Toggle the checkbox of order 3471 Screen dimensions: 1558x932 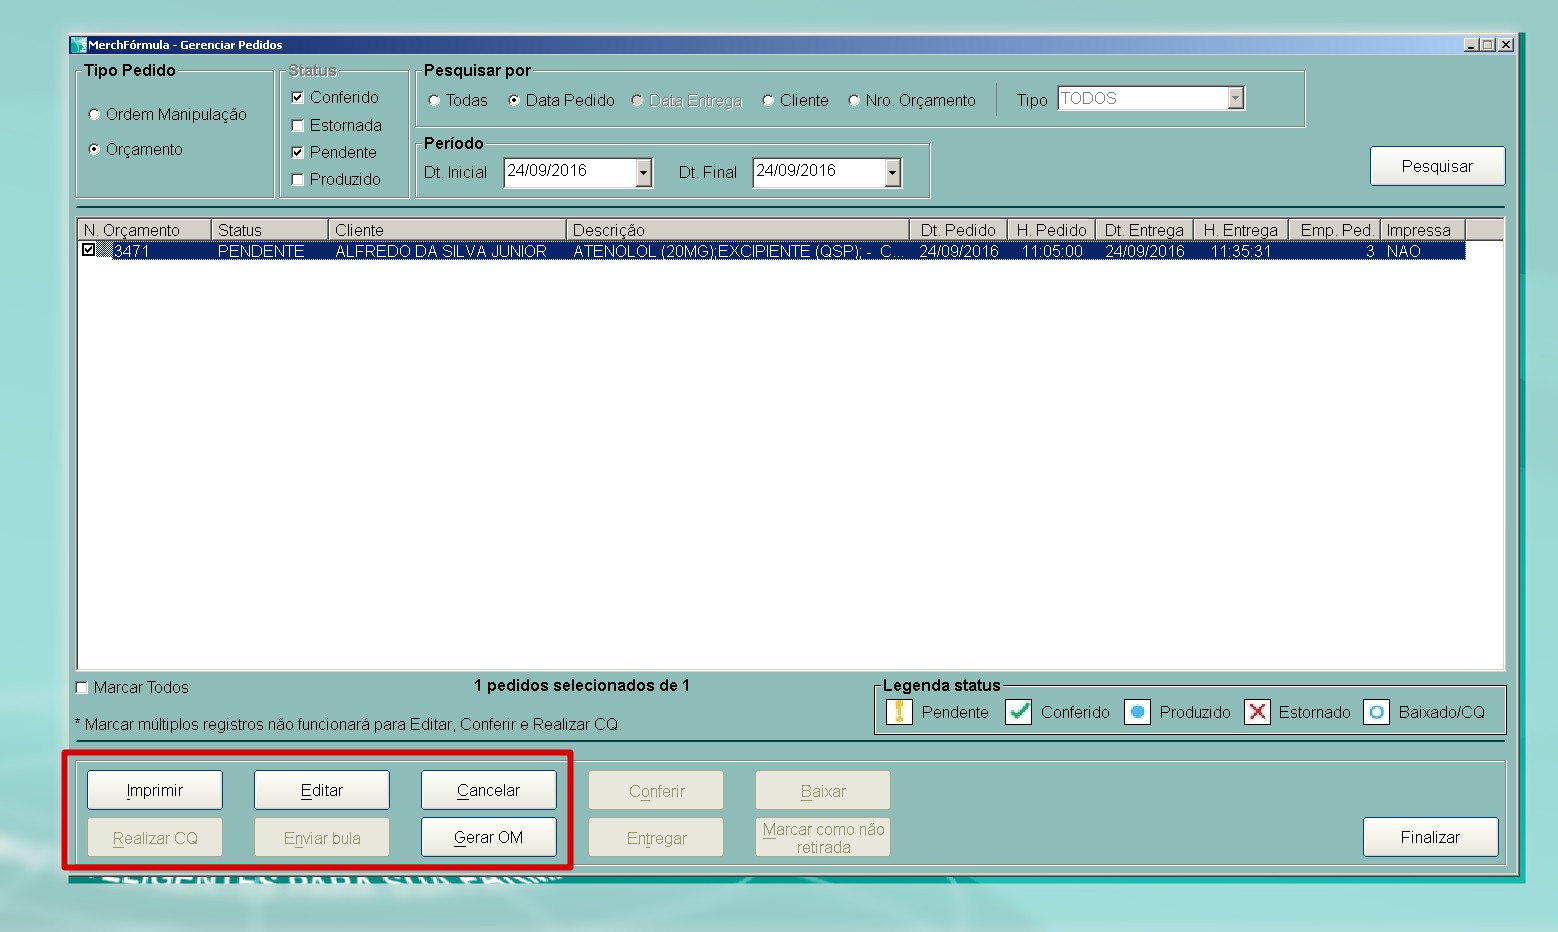pyautogui.click(x=89, y=250)
